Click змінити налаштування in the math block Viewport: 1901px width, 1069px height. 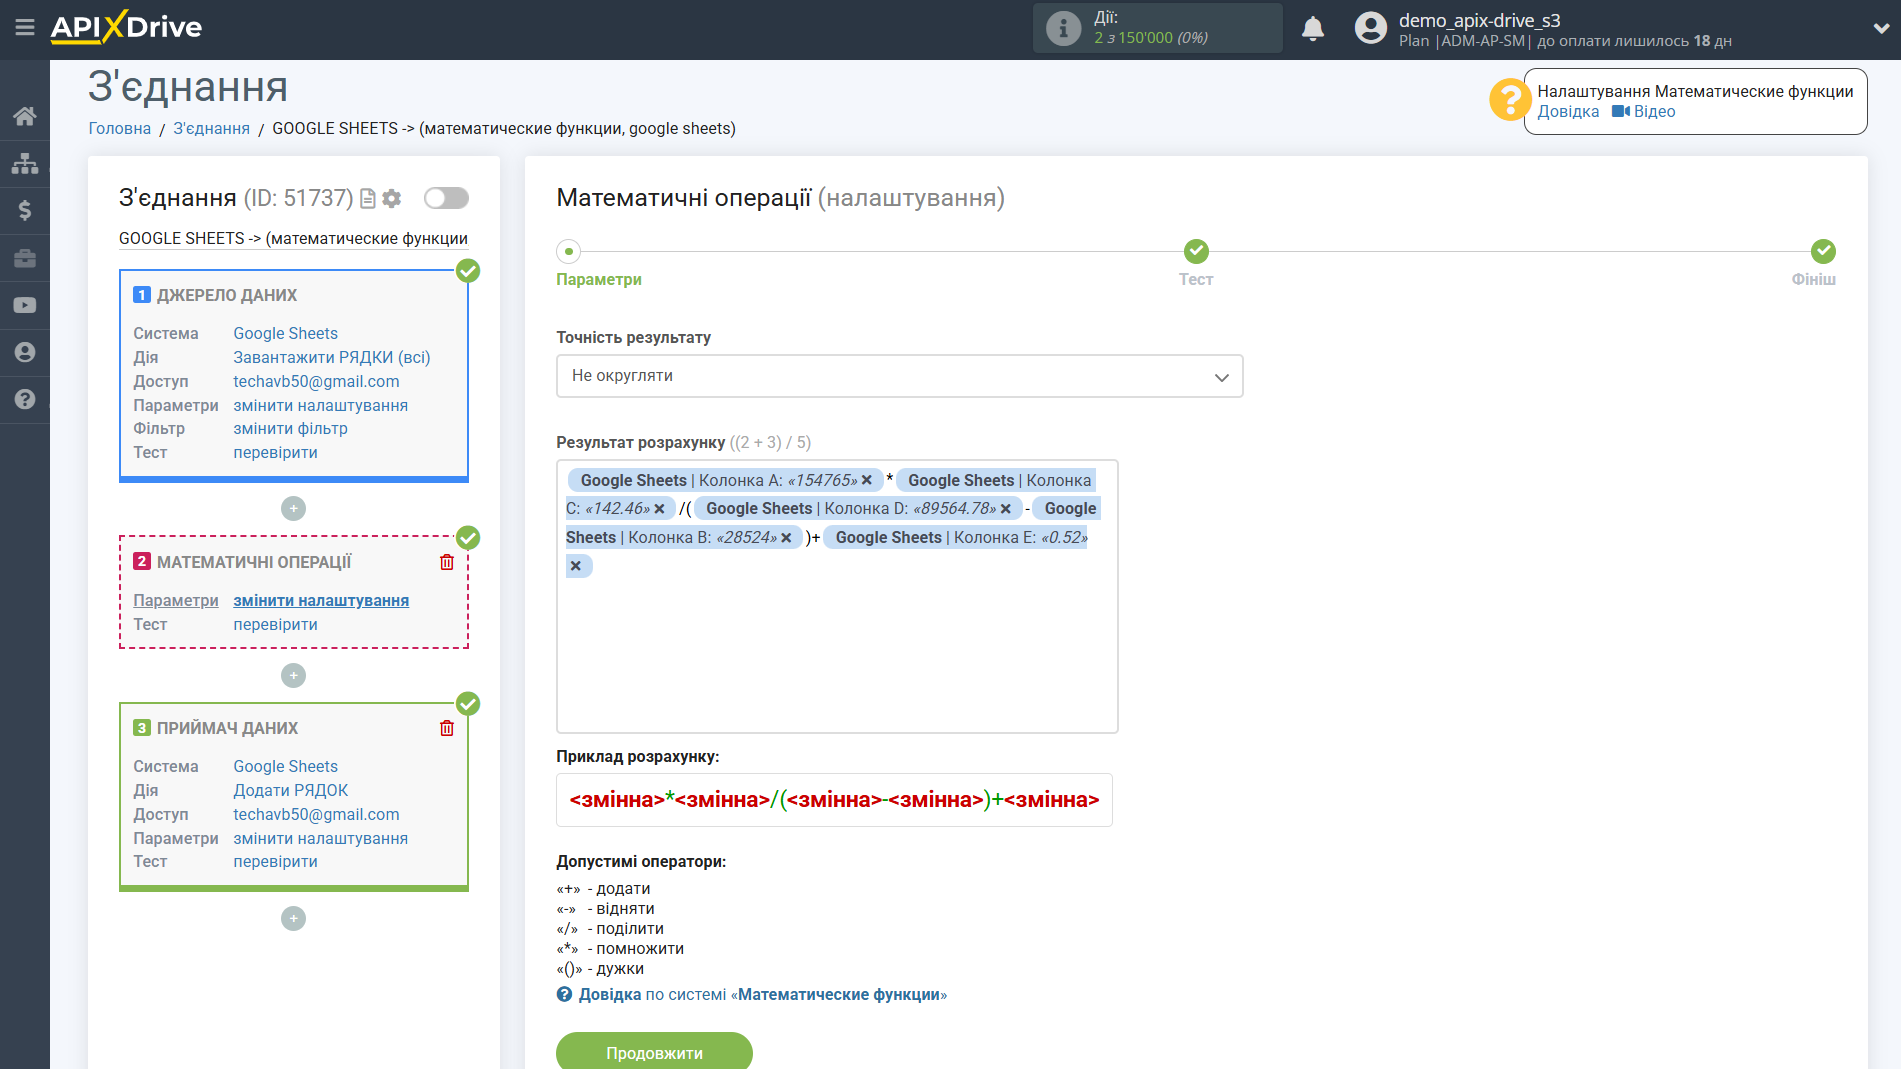click(x=321, y=600)
